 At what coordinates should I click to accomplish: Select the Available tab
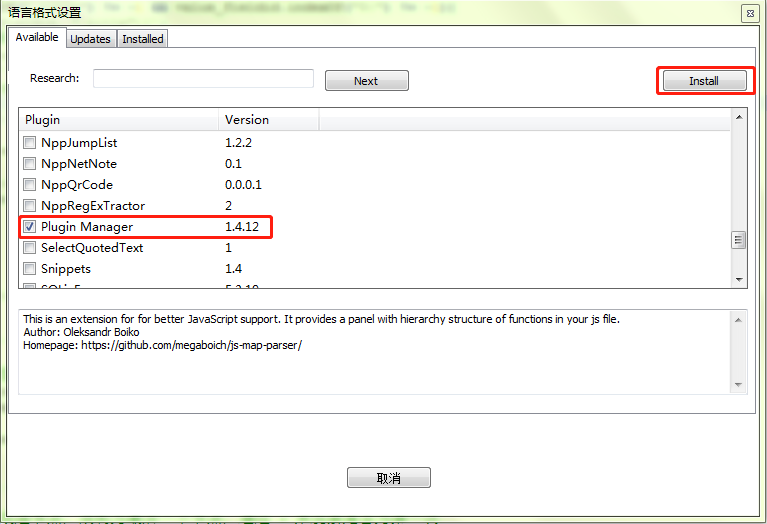coord(37,37)
